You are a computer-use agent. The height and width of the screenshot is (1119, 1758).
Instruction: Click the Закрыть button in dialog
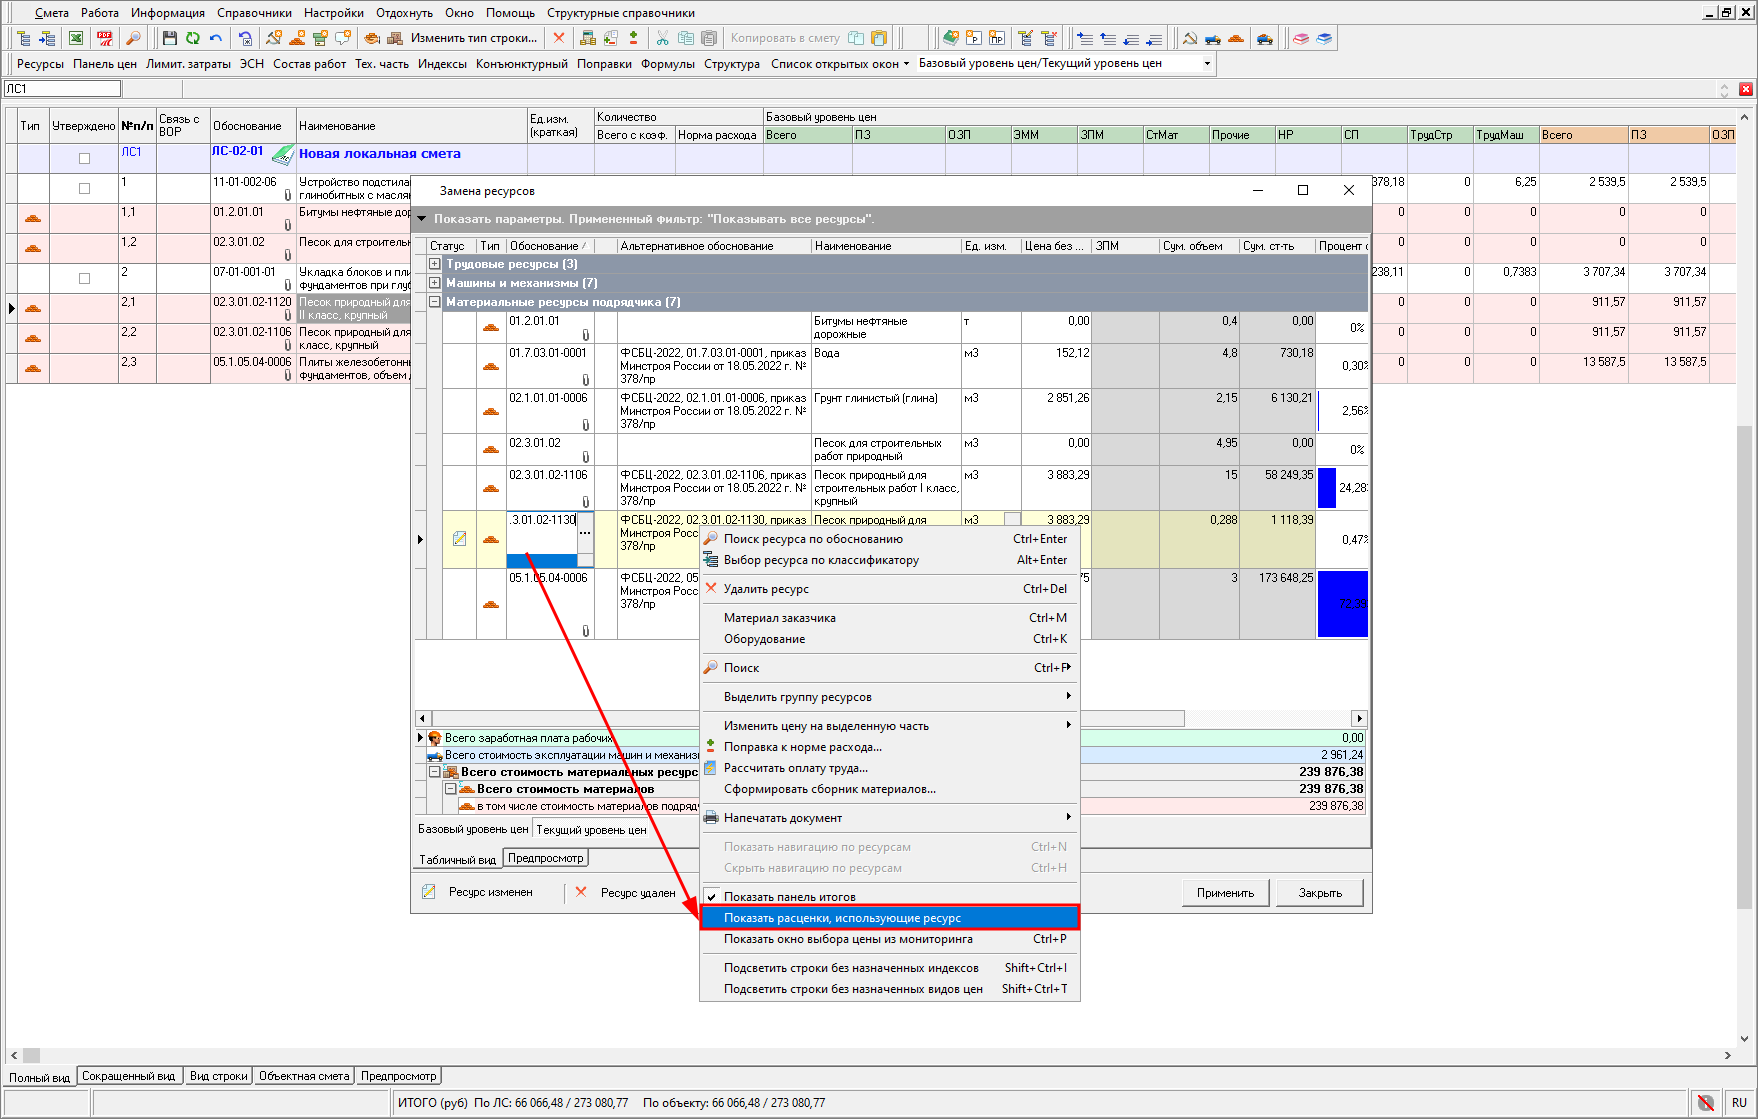(x=1320, y=893)
